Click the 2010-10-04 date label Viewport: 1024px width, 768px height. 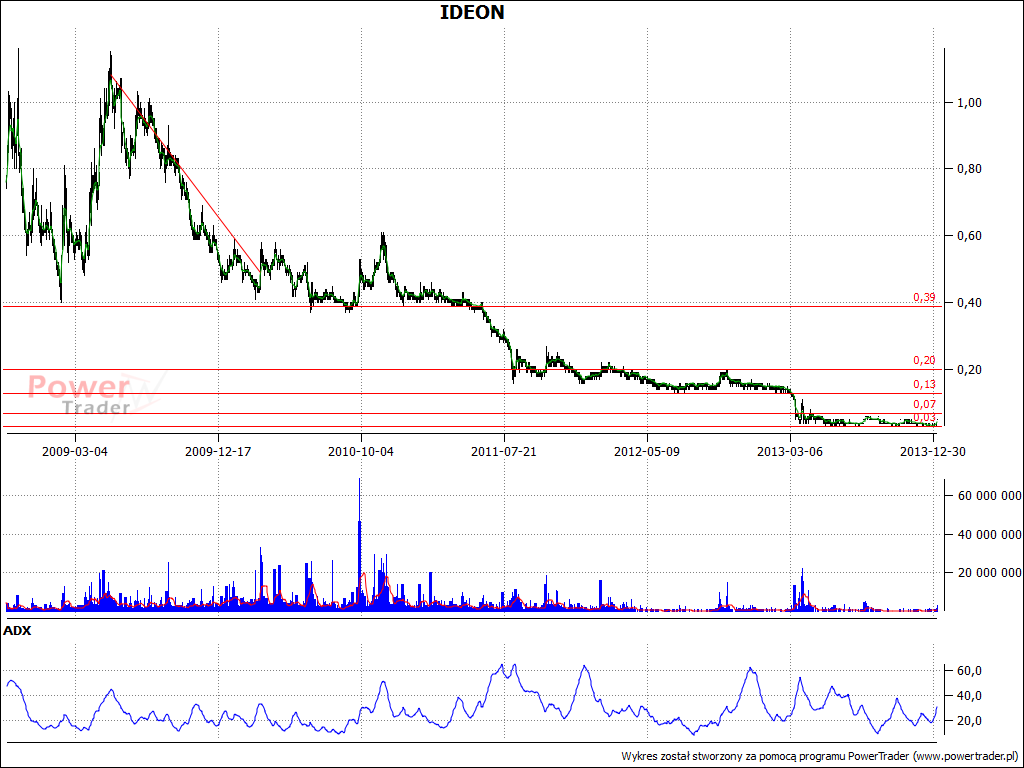[361, 451]
